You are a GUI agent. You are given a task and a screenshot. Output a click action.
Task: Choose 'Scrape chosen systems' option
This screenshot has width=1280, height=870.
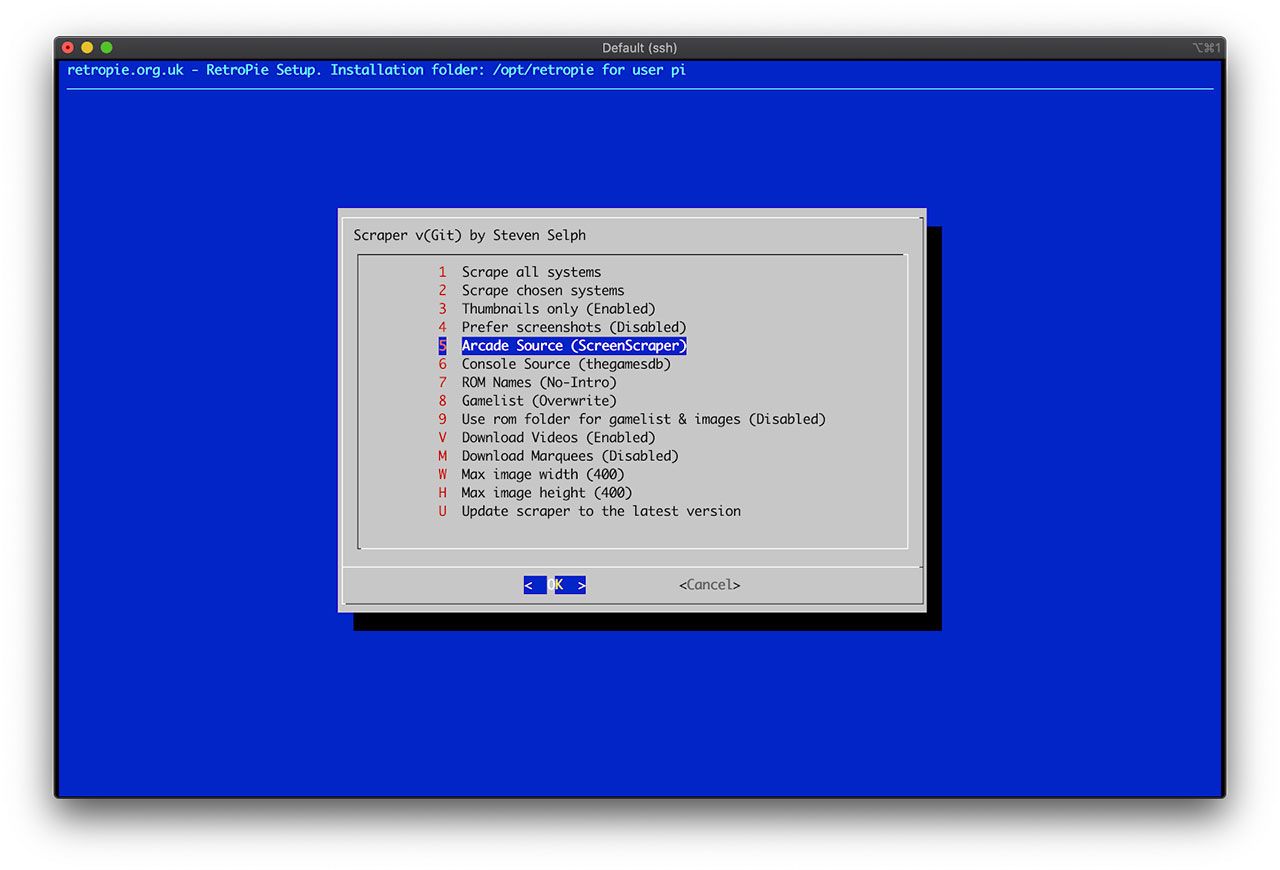[x=542, y=290]
